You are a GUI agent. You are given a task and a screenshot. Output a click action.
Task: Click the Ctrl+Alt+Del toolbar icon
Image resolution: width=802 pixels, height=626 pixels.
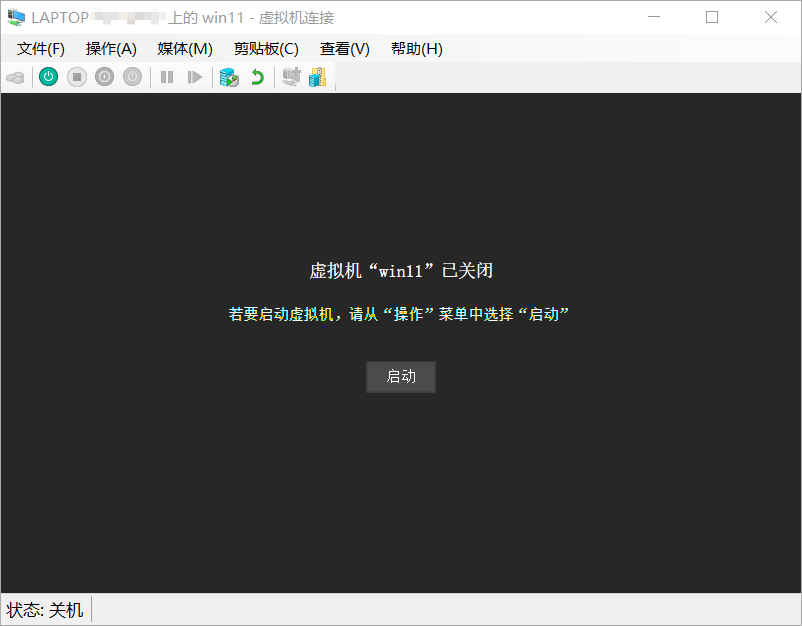15,77
